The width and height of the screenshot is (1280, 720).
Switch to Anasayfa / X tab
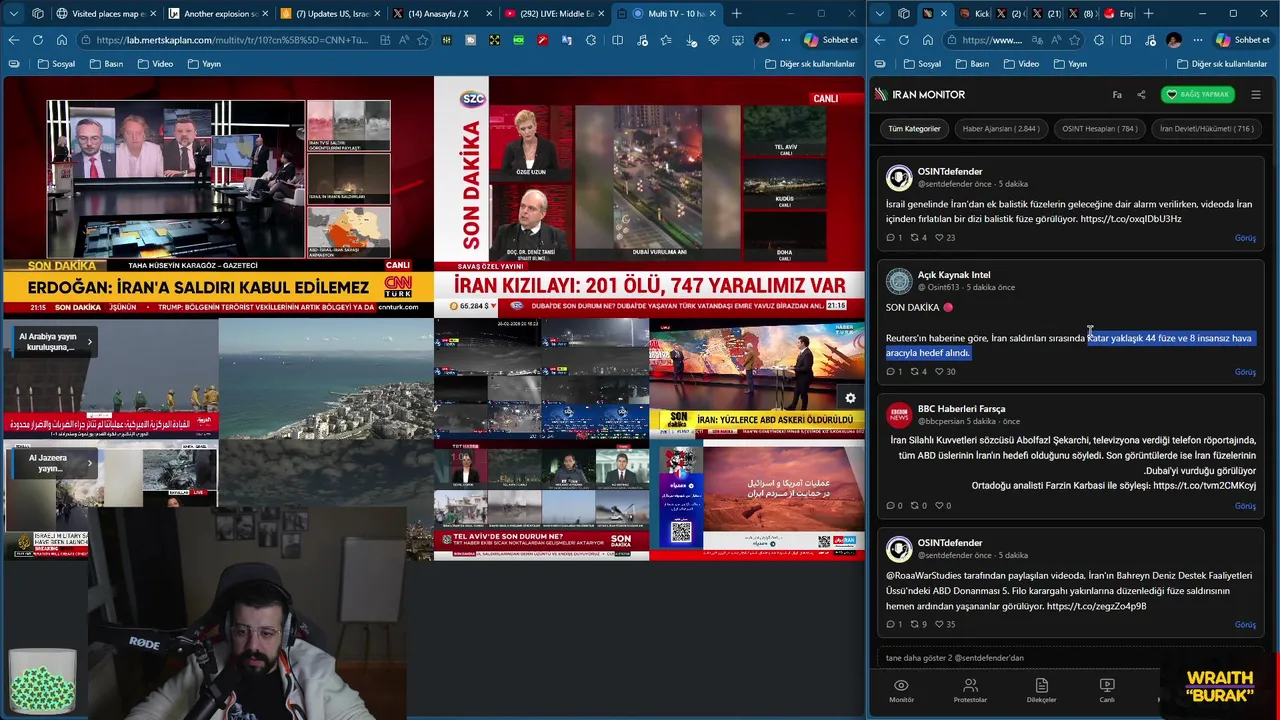pyautogui.click(x=443, y=14)
